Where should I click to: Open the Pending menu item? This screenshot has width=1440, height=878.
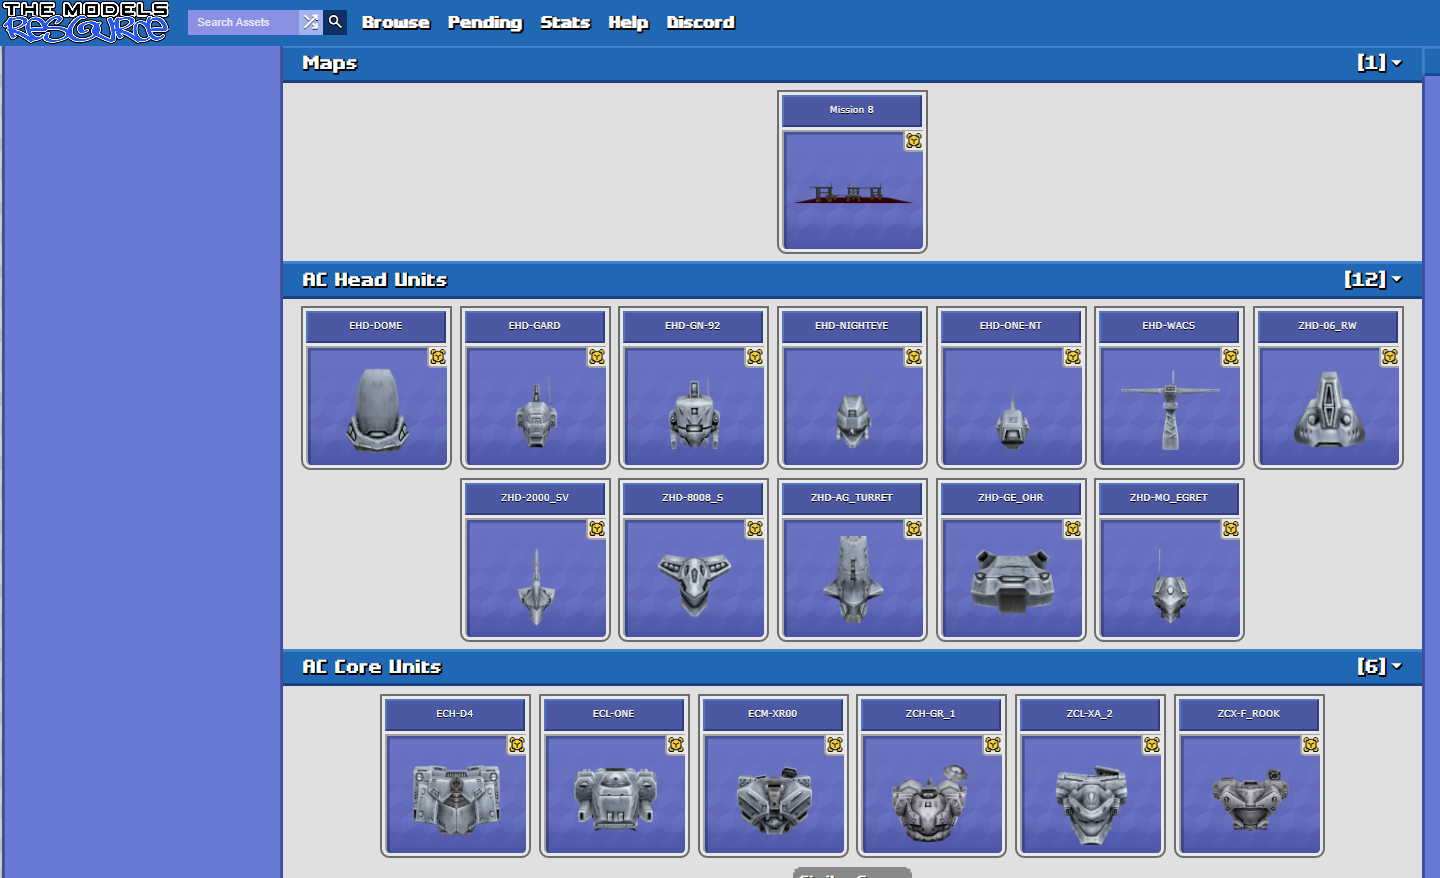point(485,22)
